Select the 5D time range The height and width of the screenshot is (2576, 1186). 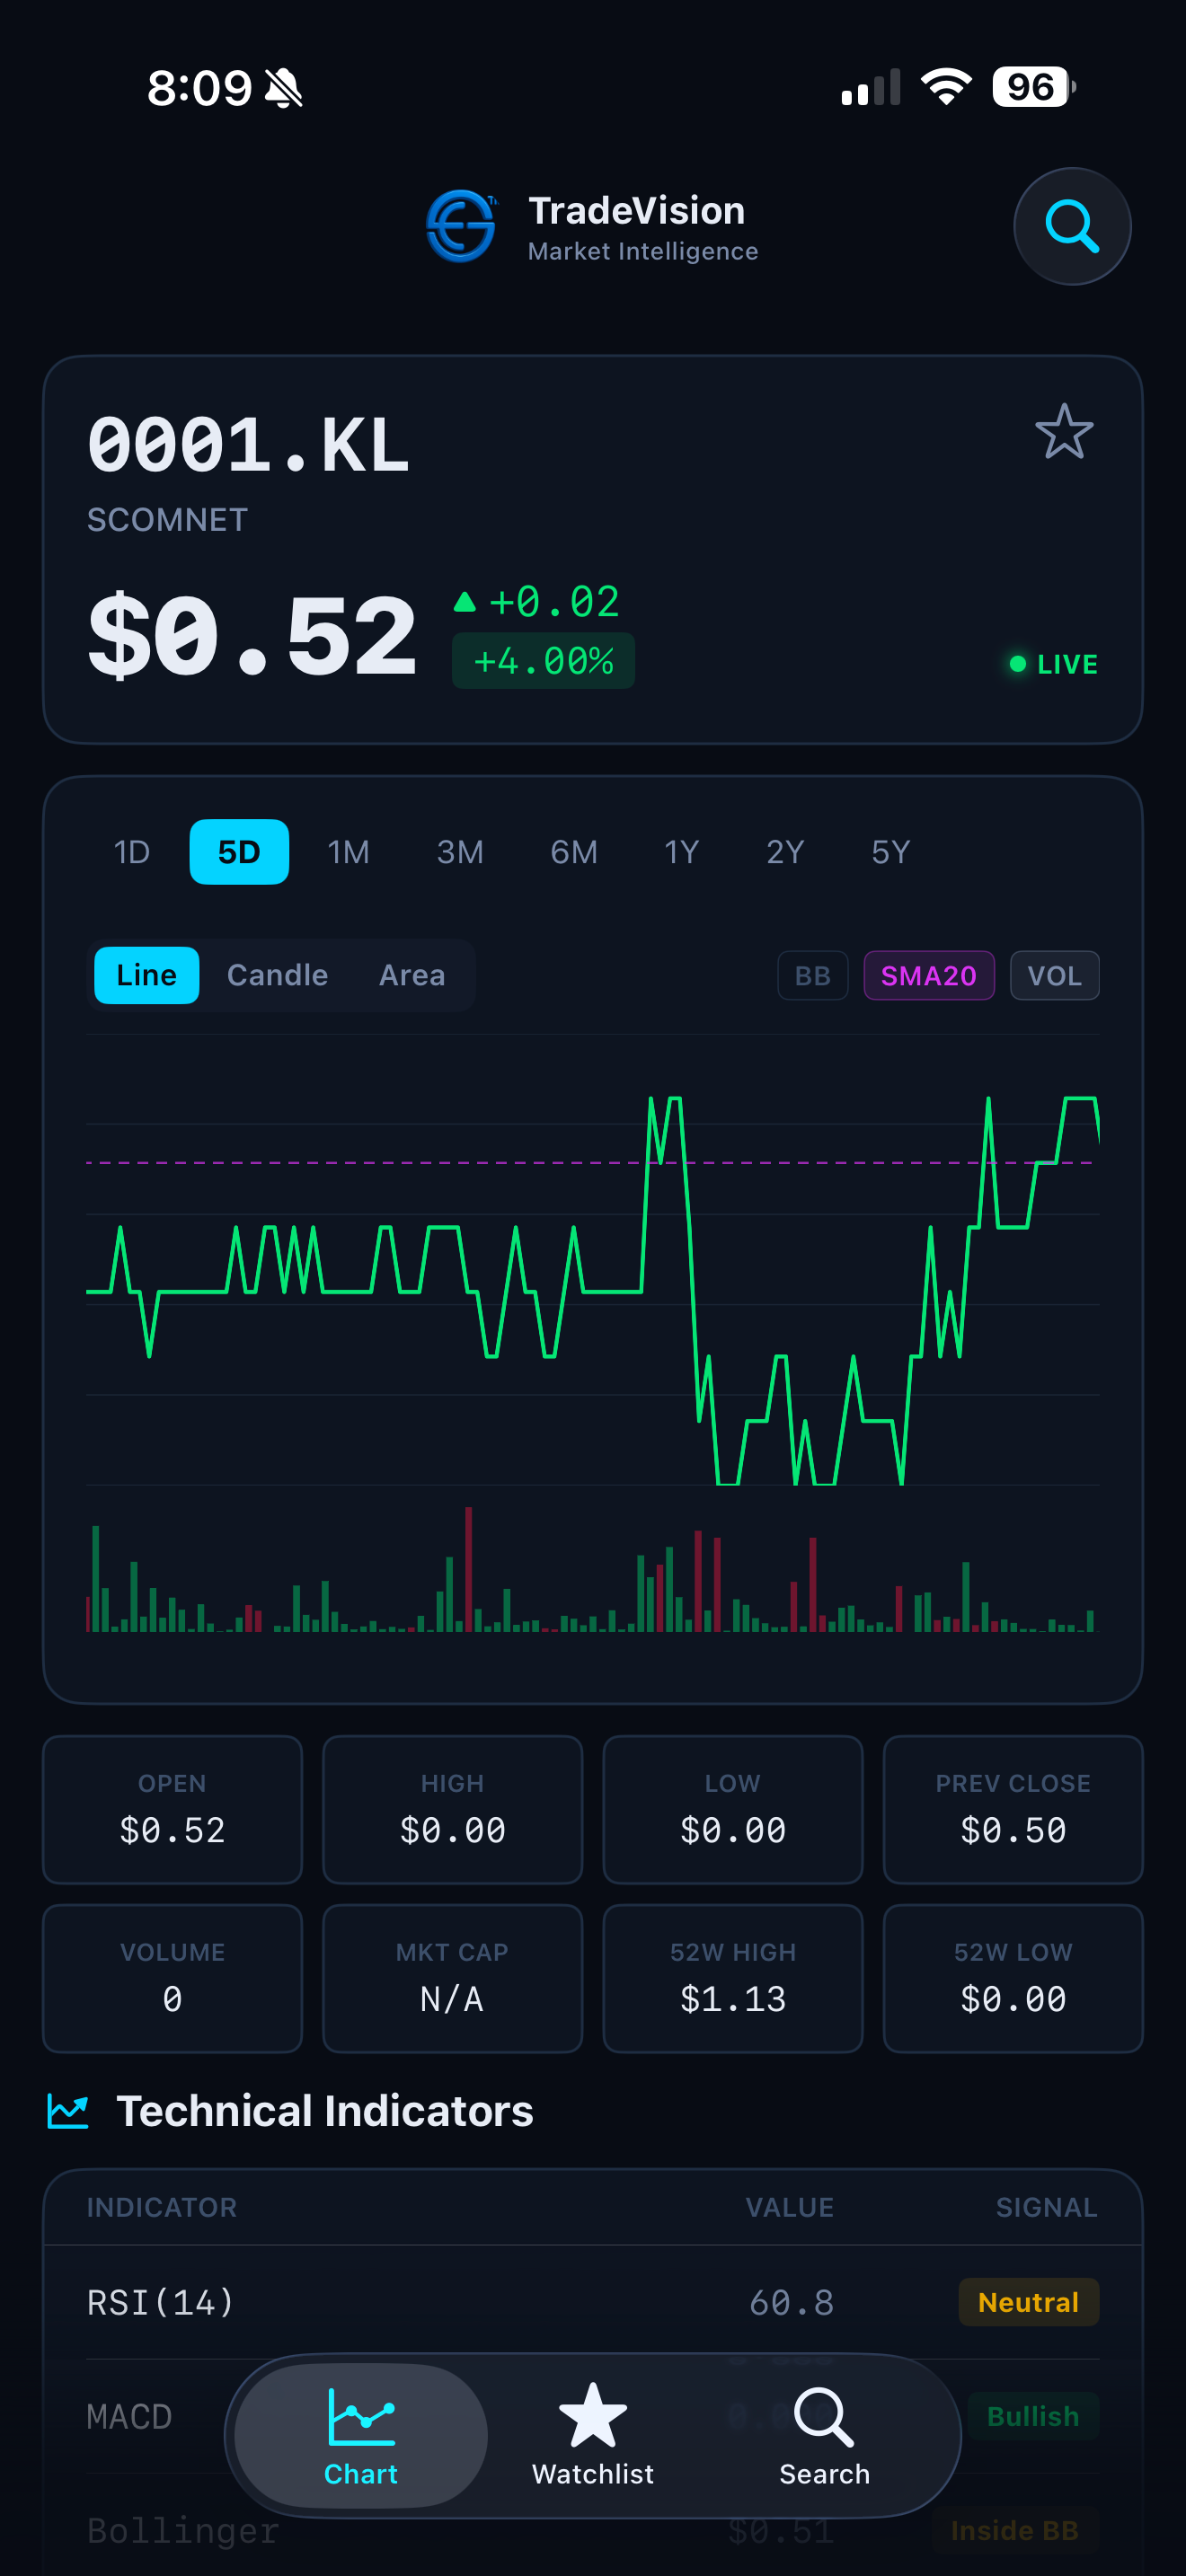(x=239, y=852)
